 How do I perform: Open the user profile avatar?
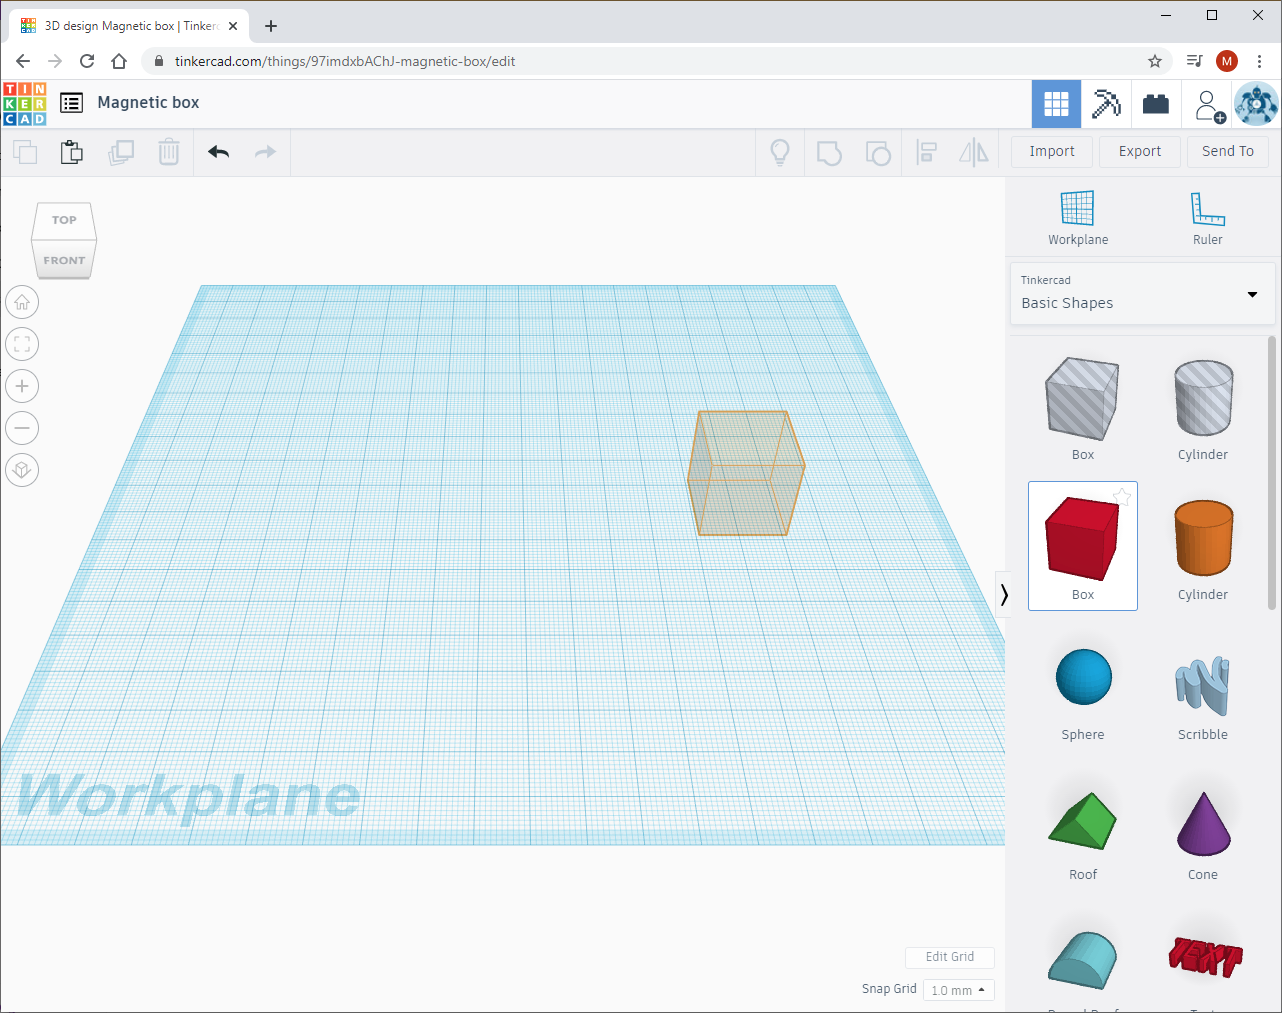1256,104
